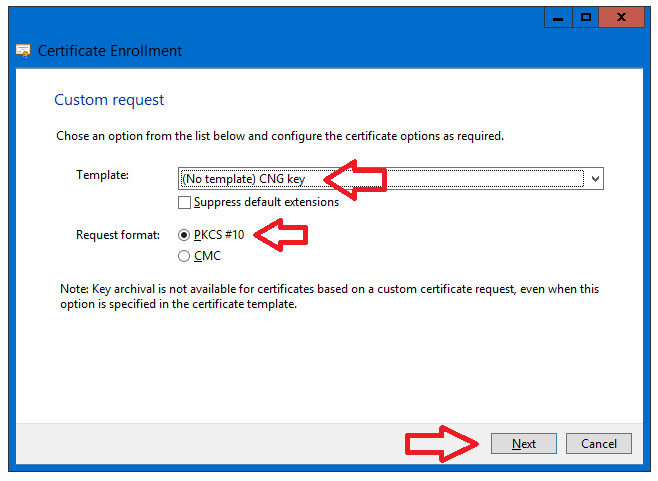The image size is (658, 481).
Task: Click the key archival note text
Action: pyautogui.click(x=329, y=296)
